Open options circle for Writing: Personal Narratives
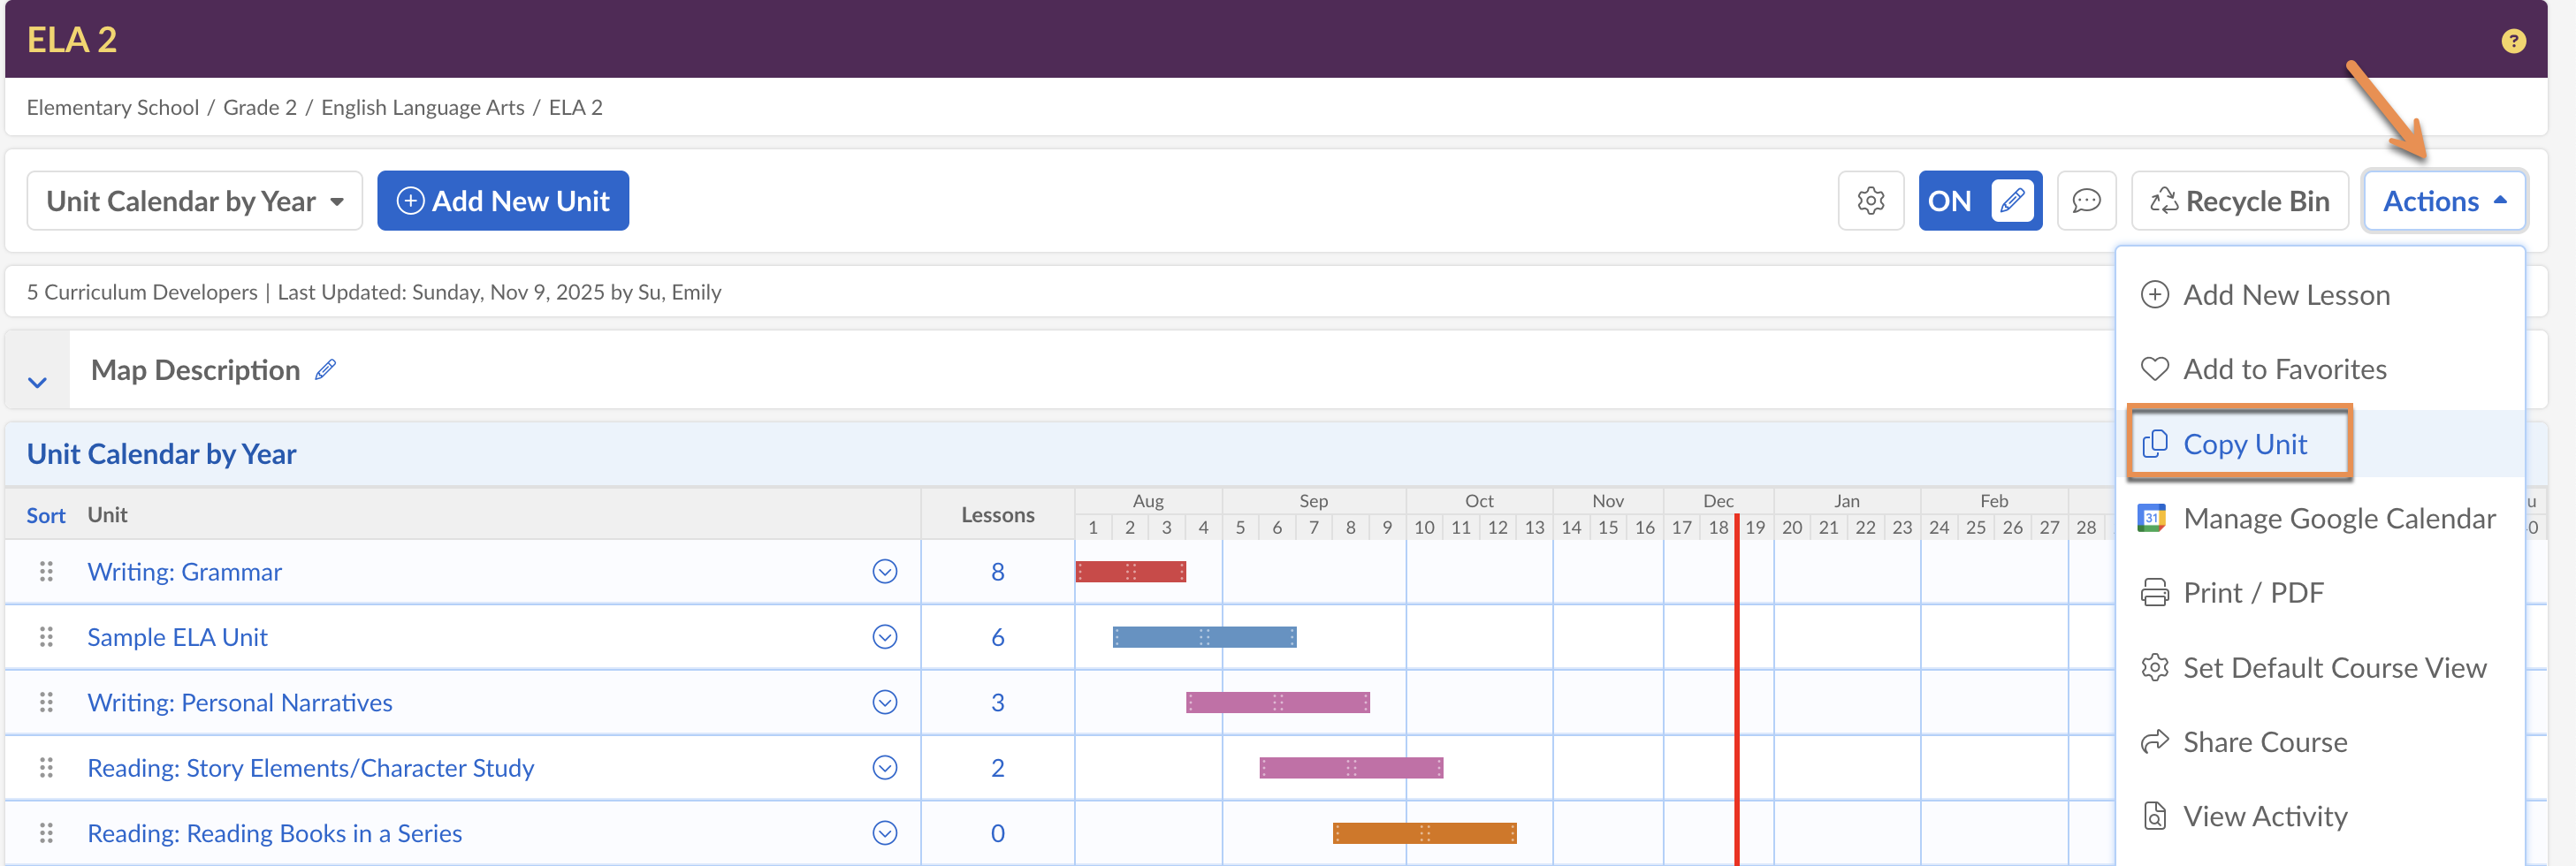 click(x=884, y=703)
